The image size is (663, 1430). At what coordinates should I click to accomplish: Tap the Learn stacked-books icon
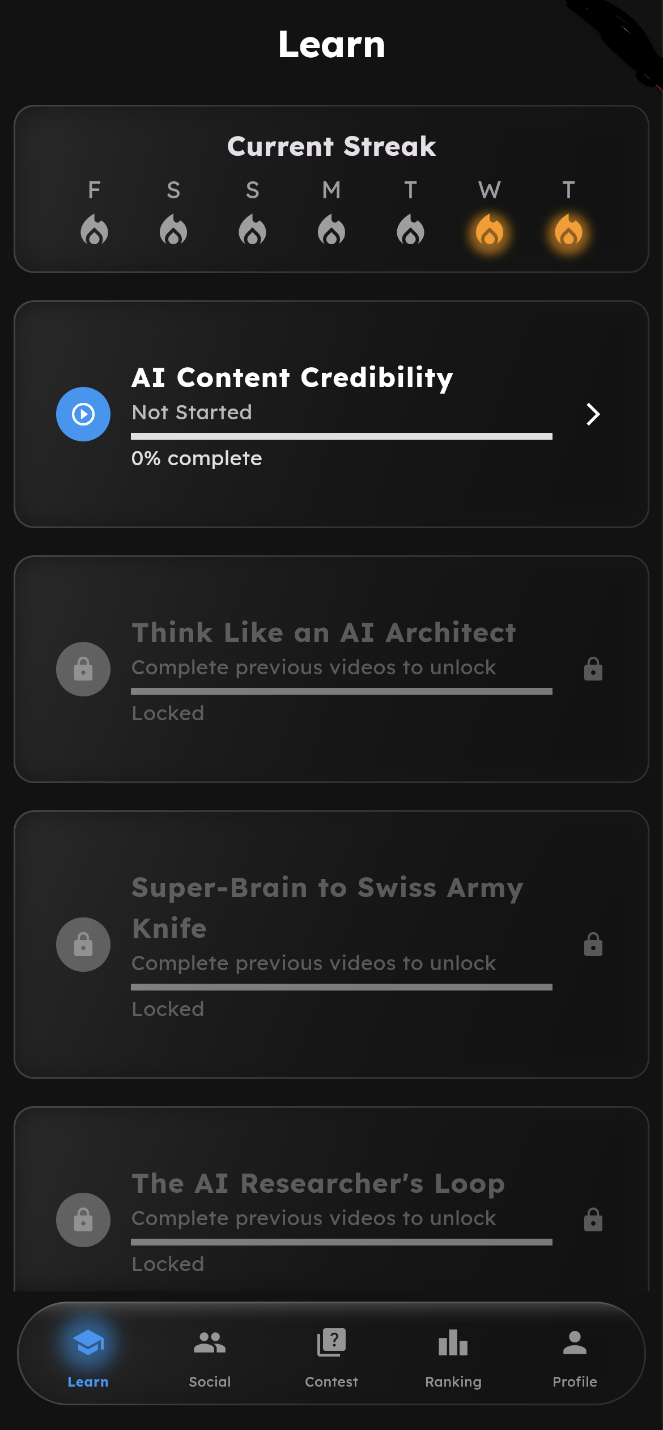tap(88, 1342)
